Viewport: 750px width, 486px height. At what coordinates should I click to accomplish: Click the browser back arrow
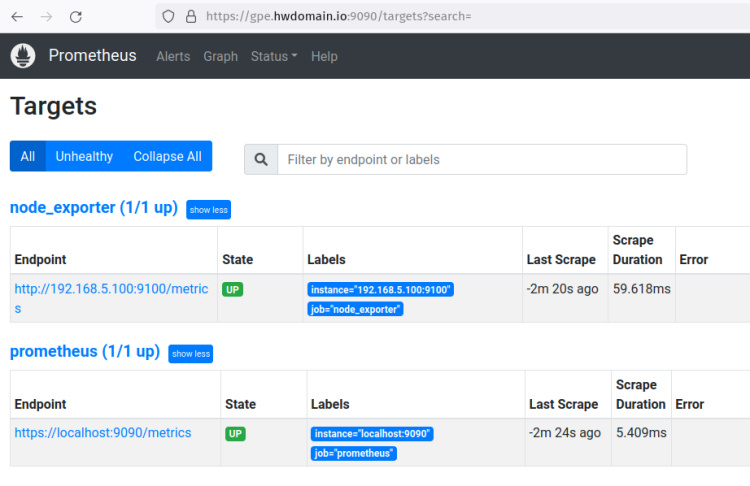tap(16, 16)
